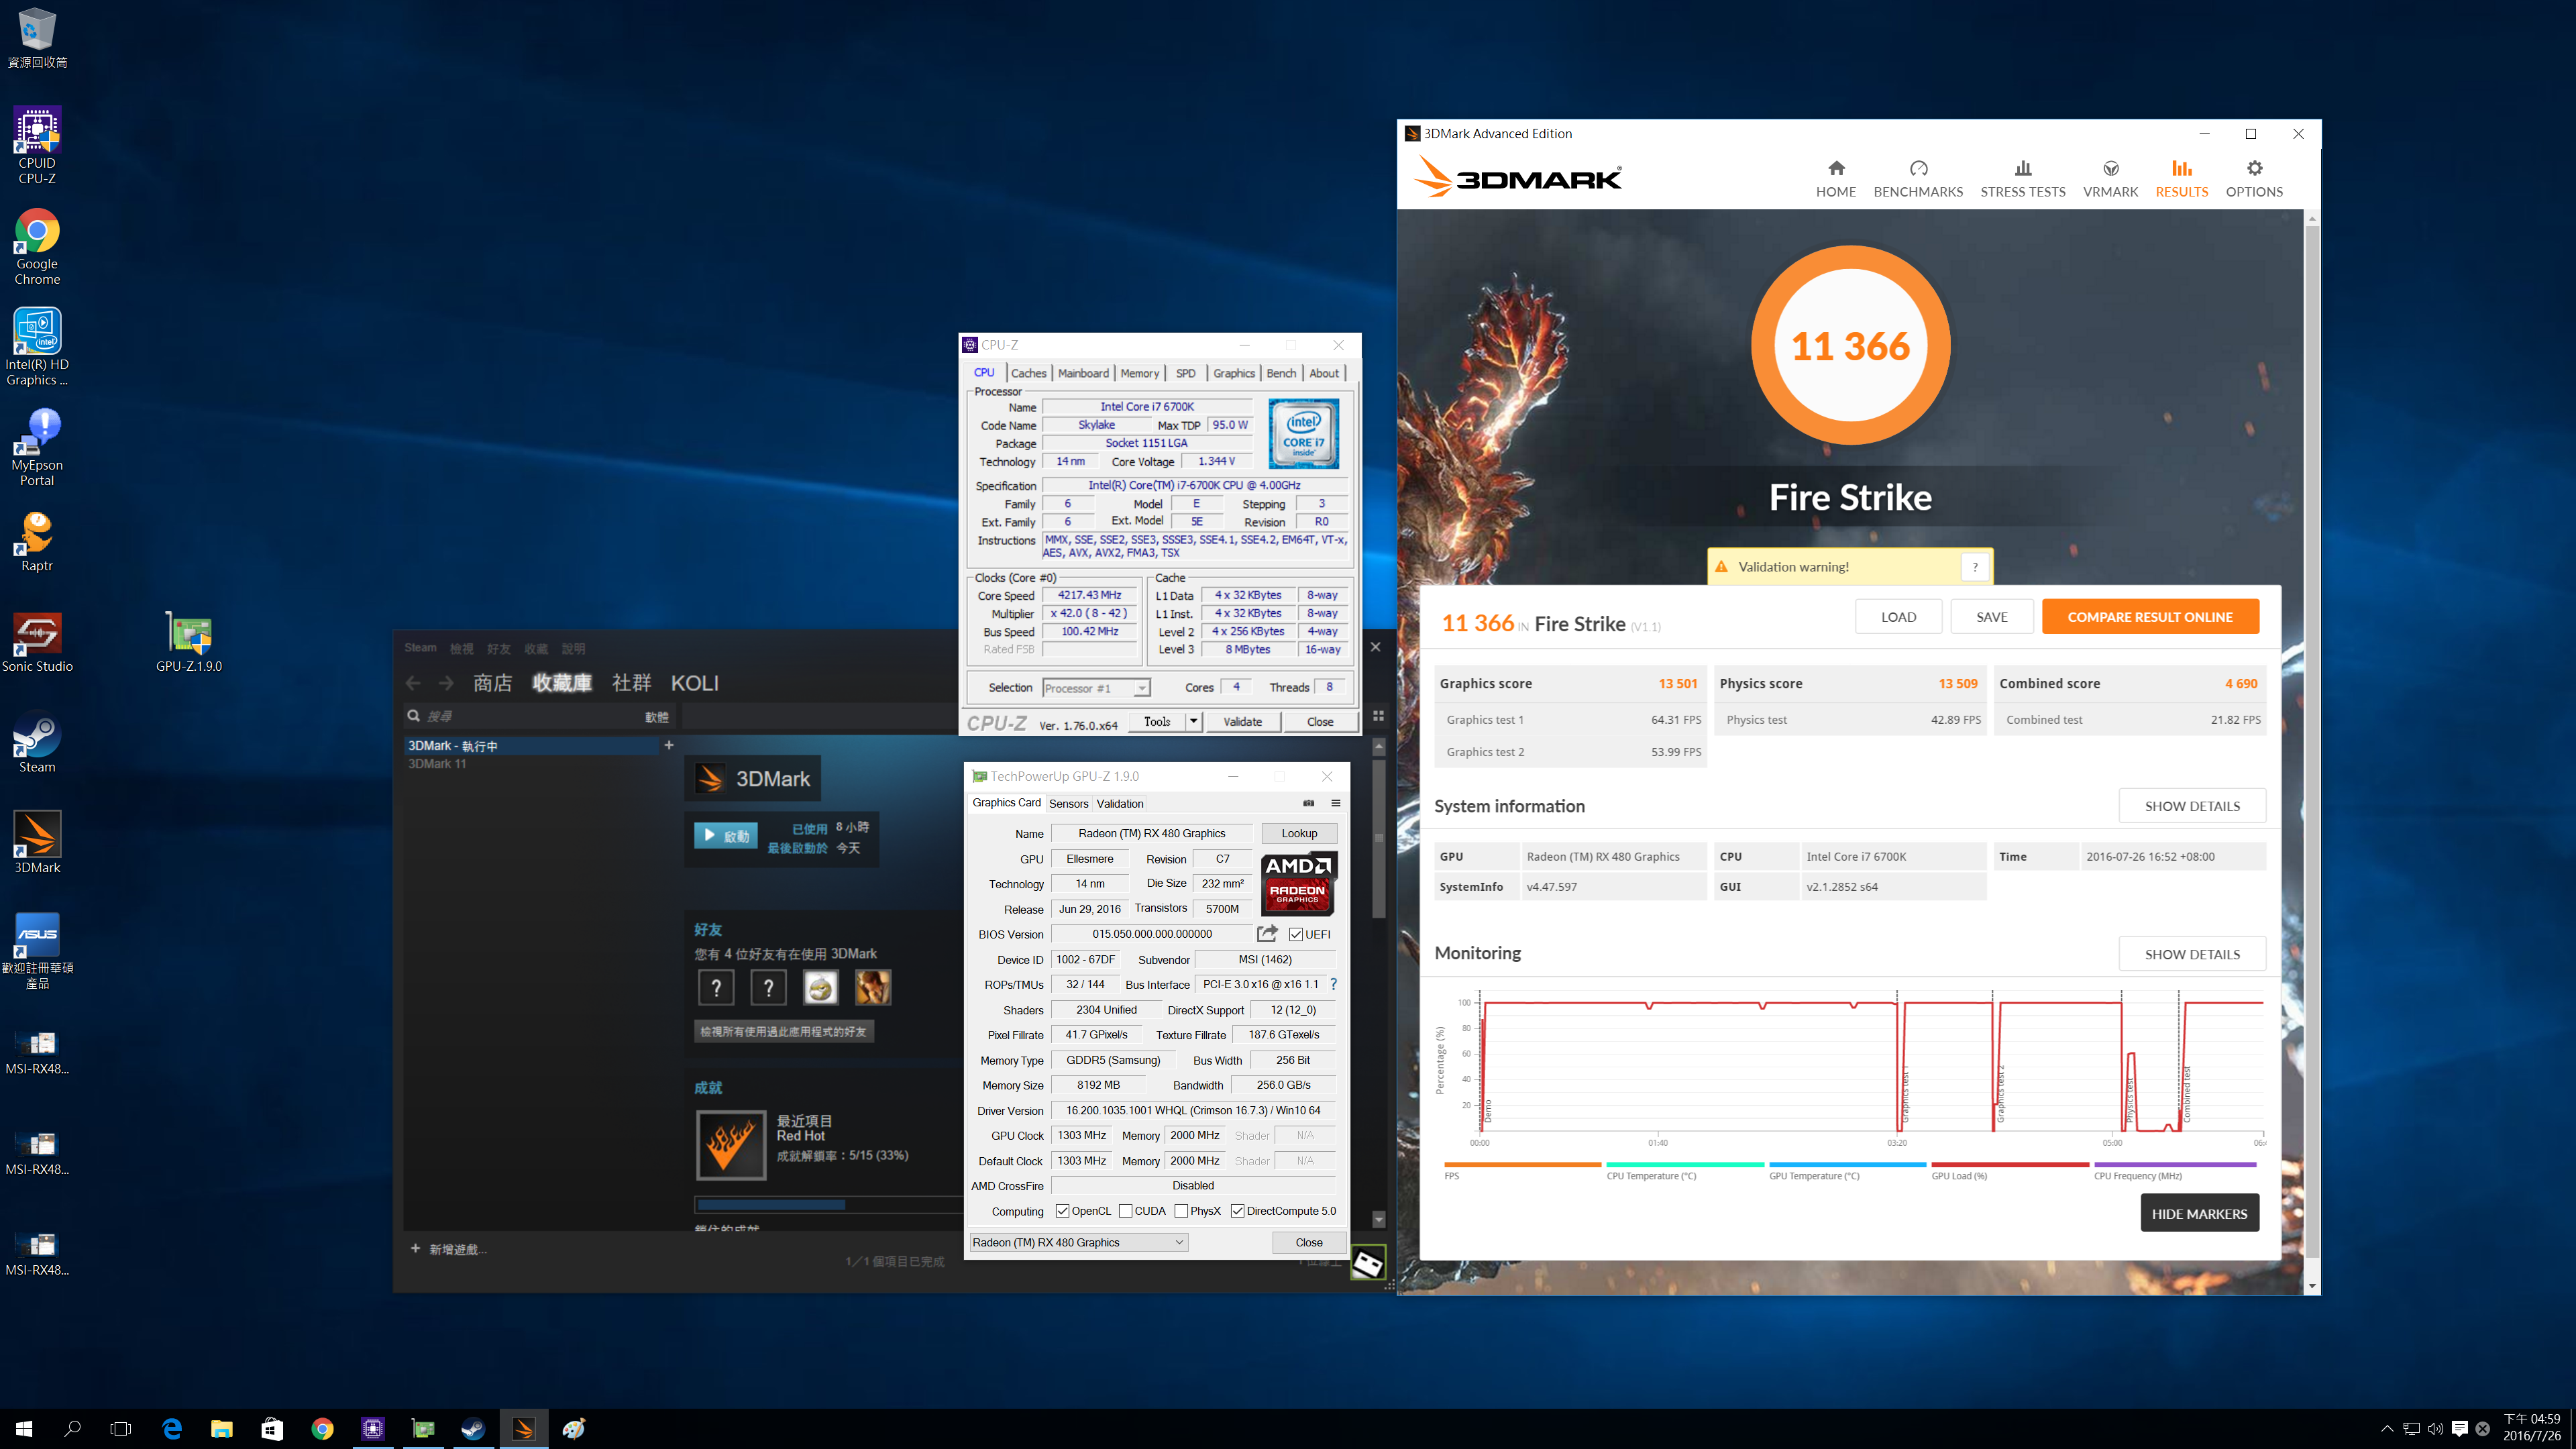
Task: Click the Steam taskbar icon
Action: coord(473,1429)
